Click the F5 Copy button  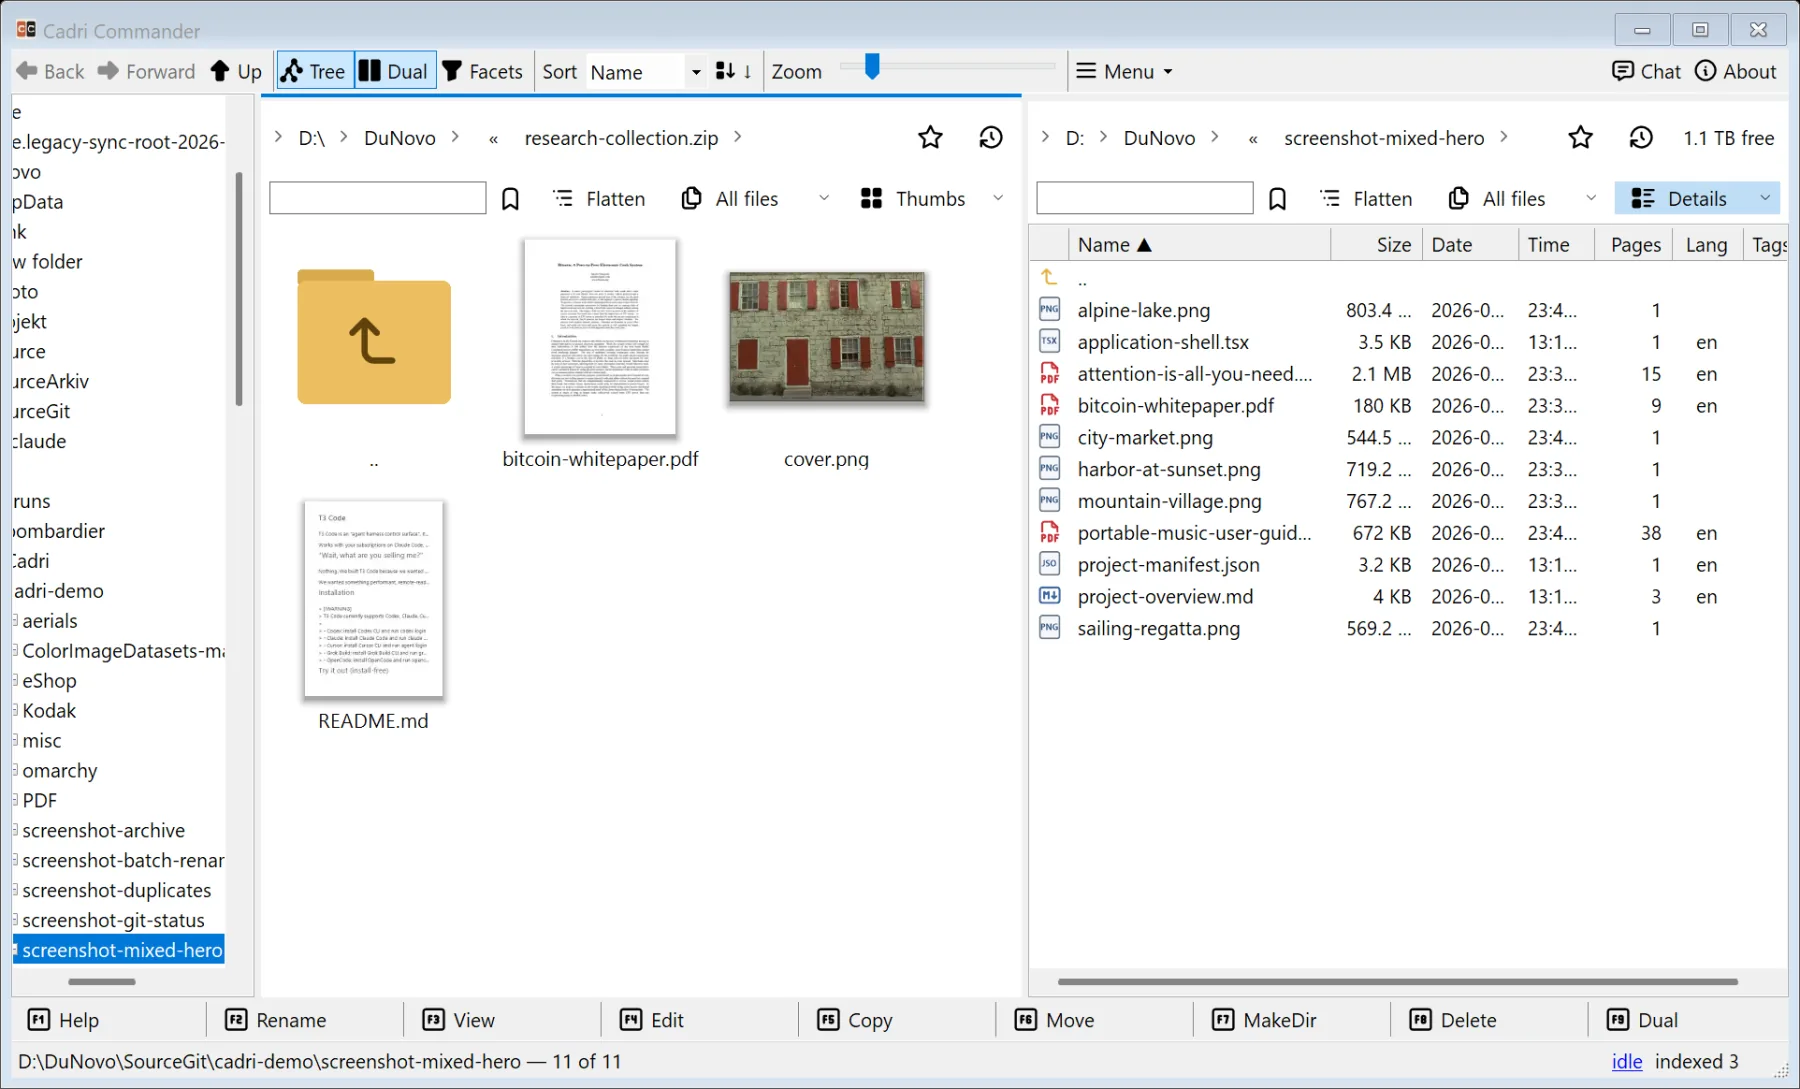click(x=855, y=1020)
